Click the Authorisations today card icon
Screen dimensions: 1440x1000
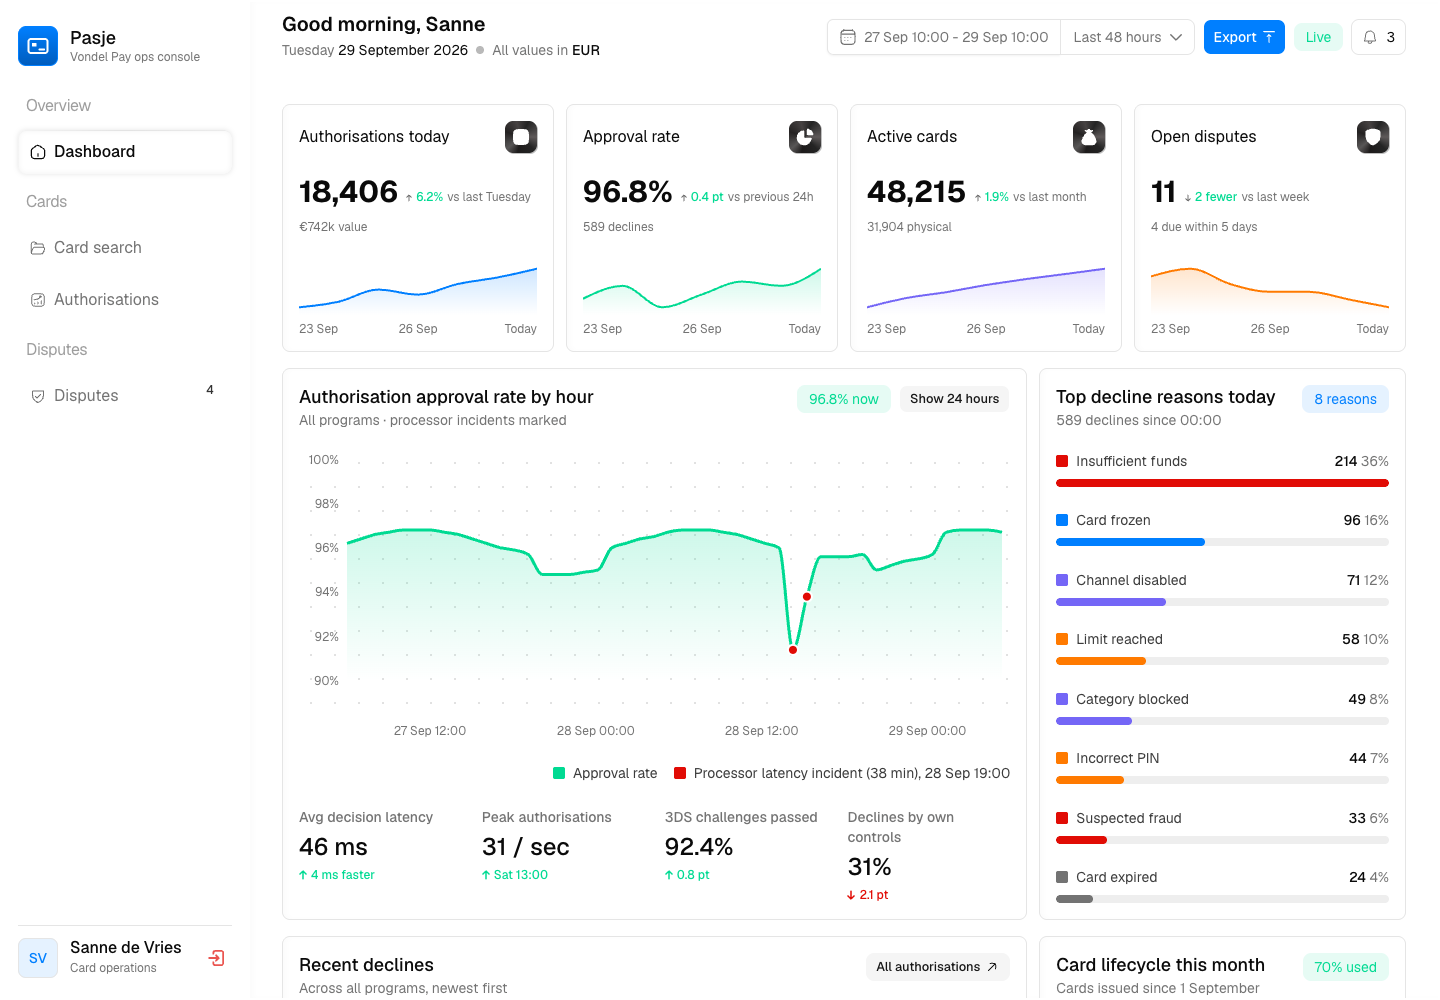521,137
